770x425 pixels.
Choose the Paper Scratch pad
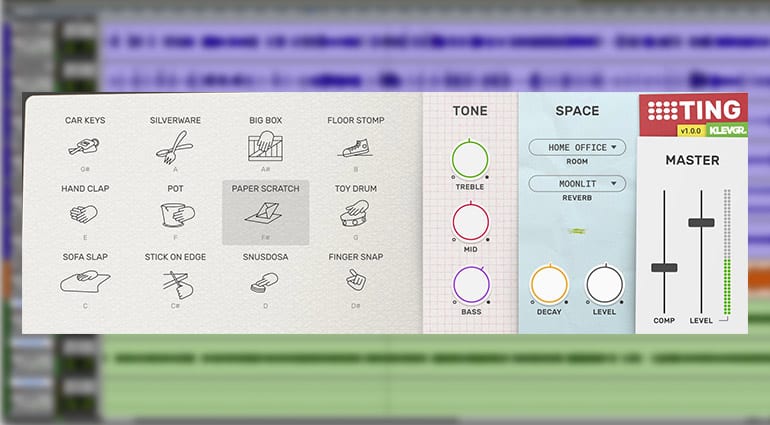click(266, 212)
